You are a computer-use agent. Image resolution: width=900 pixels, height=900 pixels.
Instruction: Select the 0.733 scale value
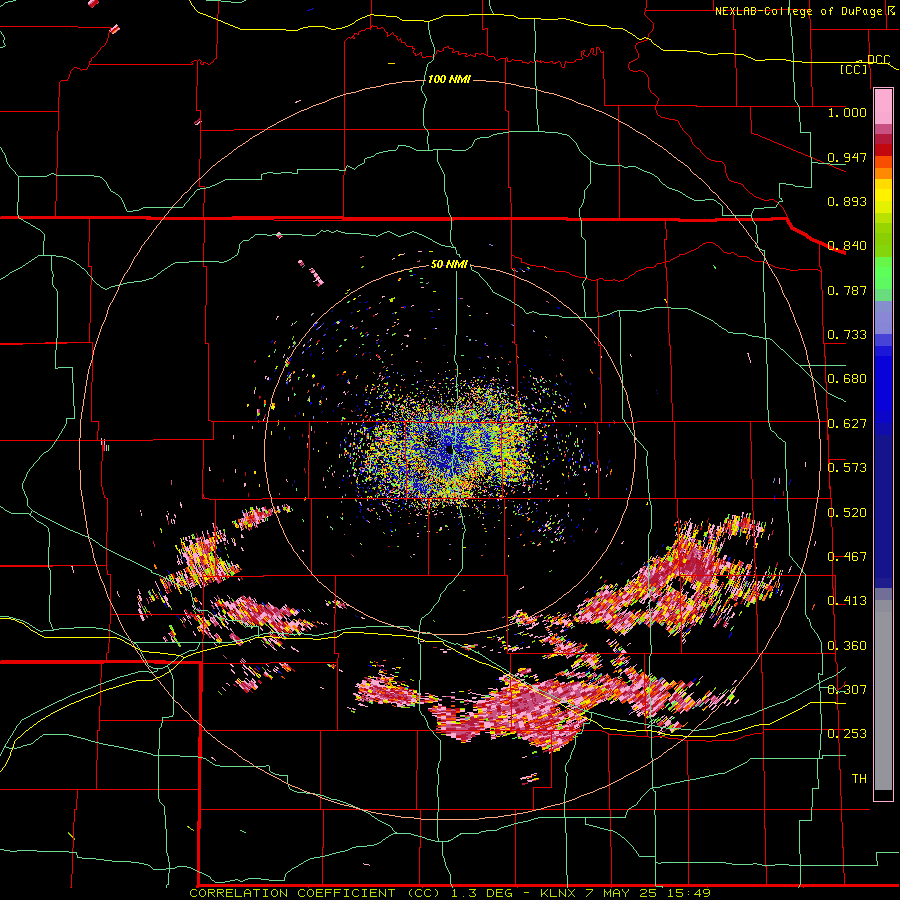847,335
